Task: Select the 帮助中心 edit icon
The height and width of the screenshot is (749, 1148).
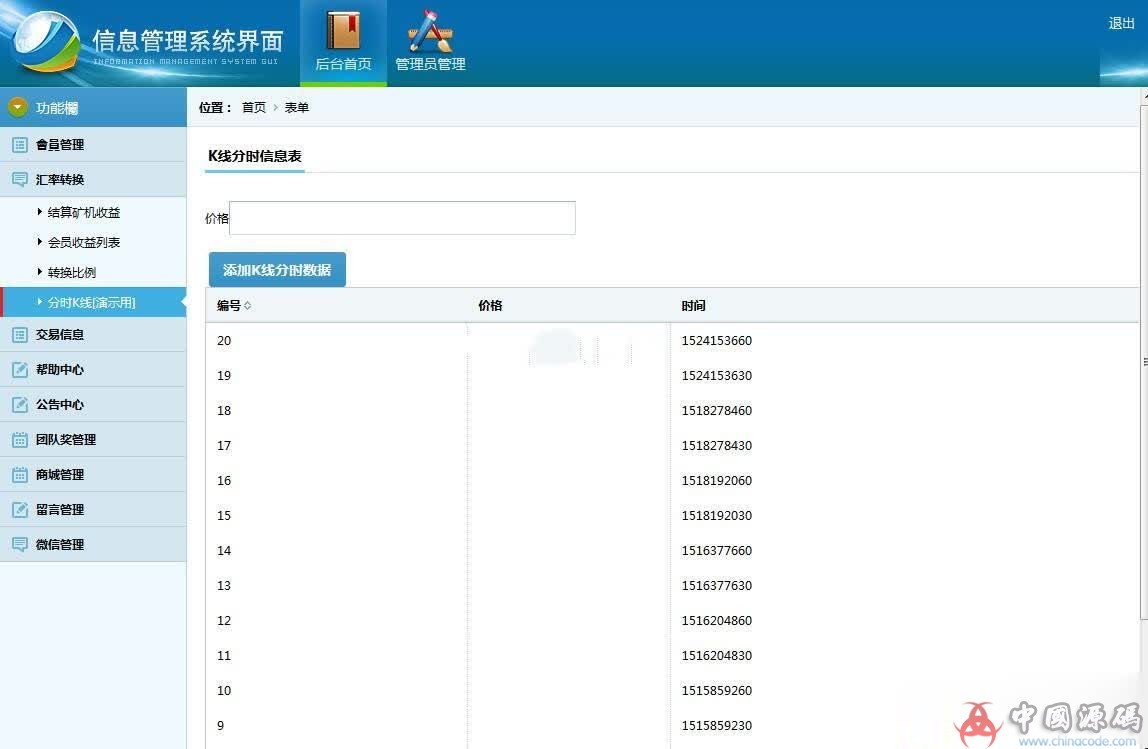Action: [22, 369]
